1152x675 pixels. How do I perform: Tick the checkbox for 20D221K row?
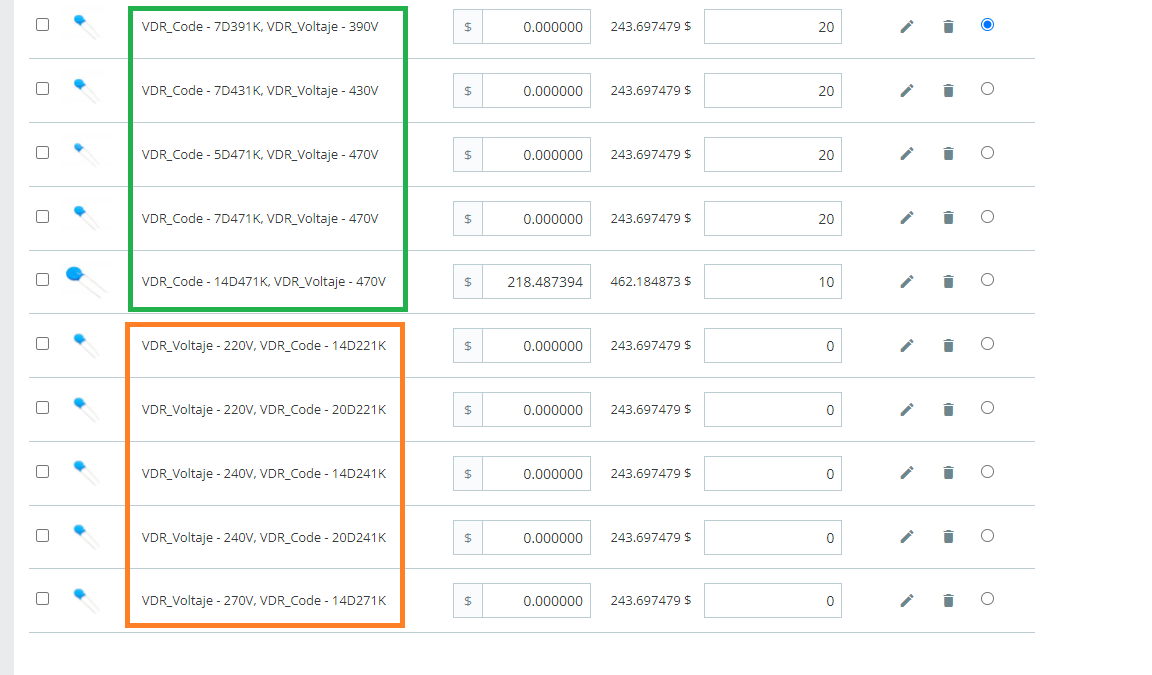point(43,407)
